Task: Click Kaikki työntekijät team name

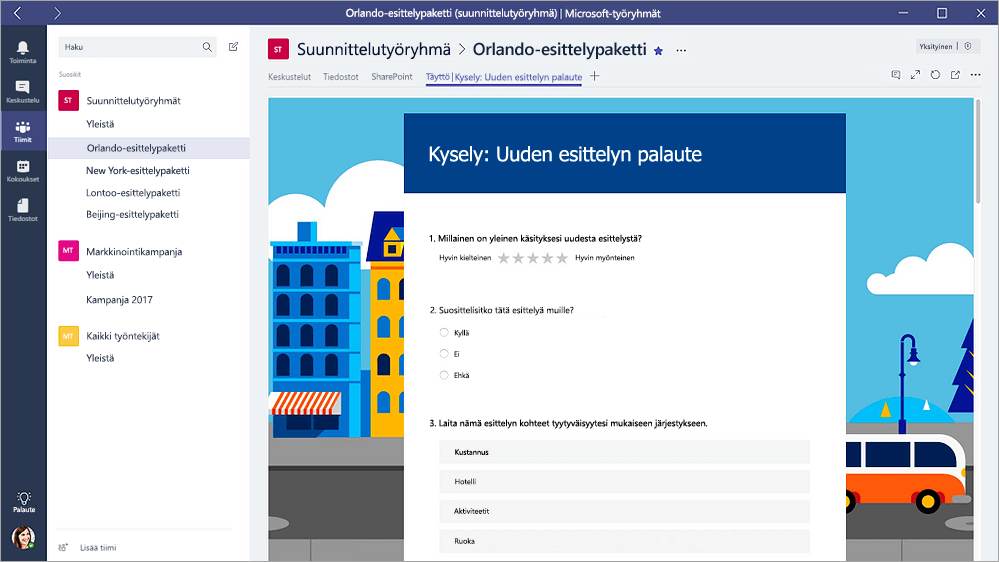Action: (123, 336)
